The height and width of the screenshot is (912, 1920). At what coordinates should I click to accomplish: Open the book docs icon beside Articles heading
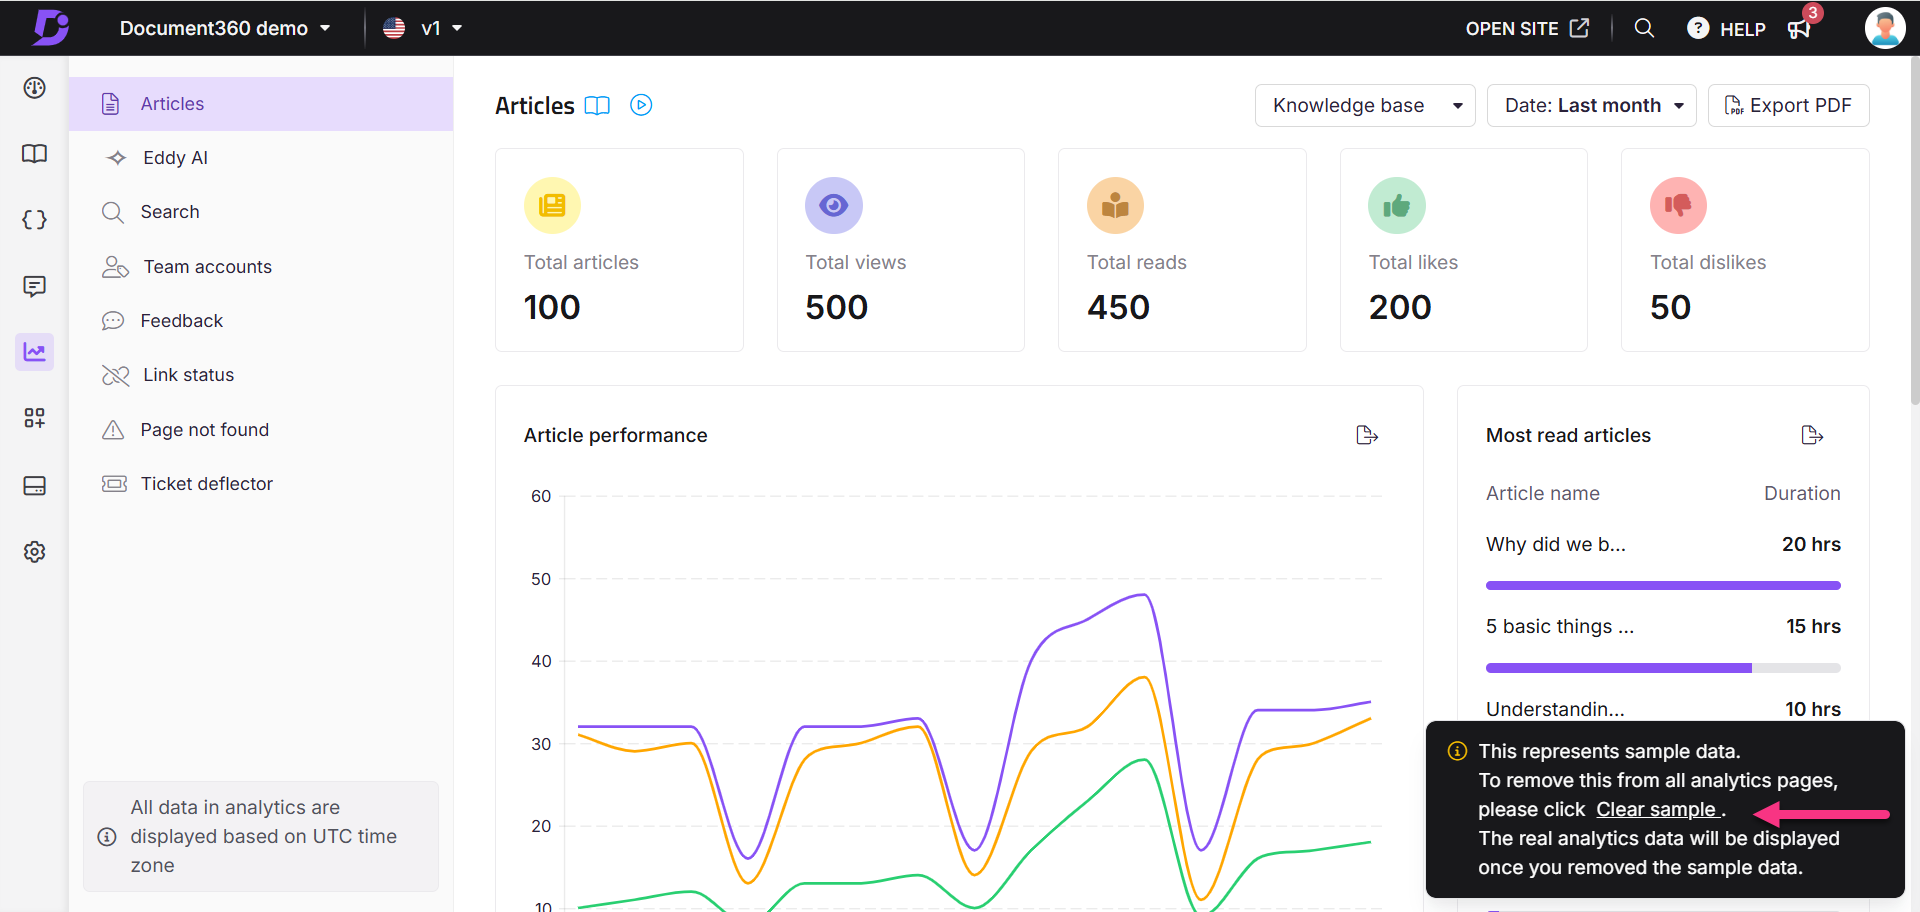(x=597, y=105)
